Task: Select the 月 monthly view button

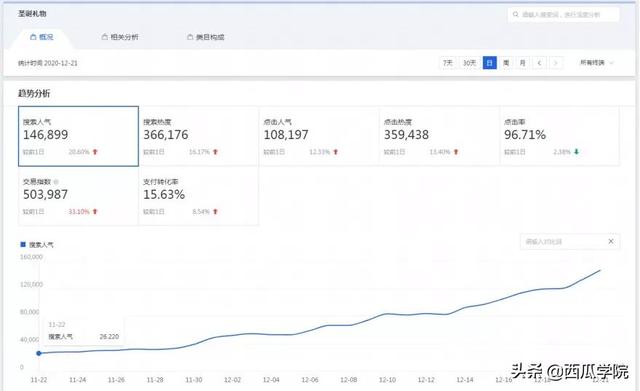Action: click(522, 63)
